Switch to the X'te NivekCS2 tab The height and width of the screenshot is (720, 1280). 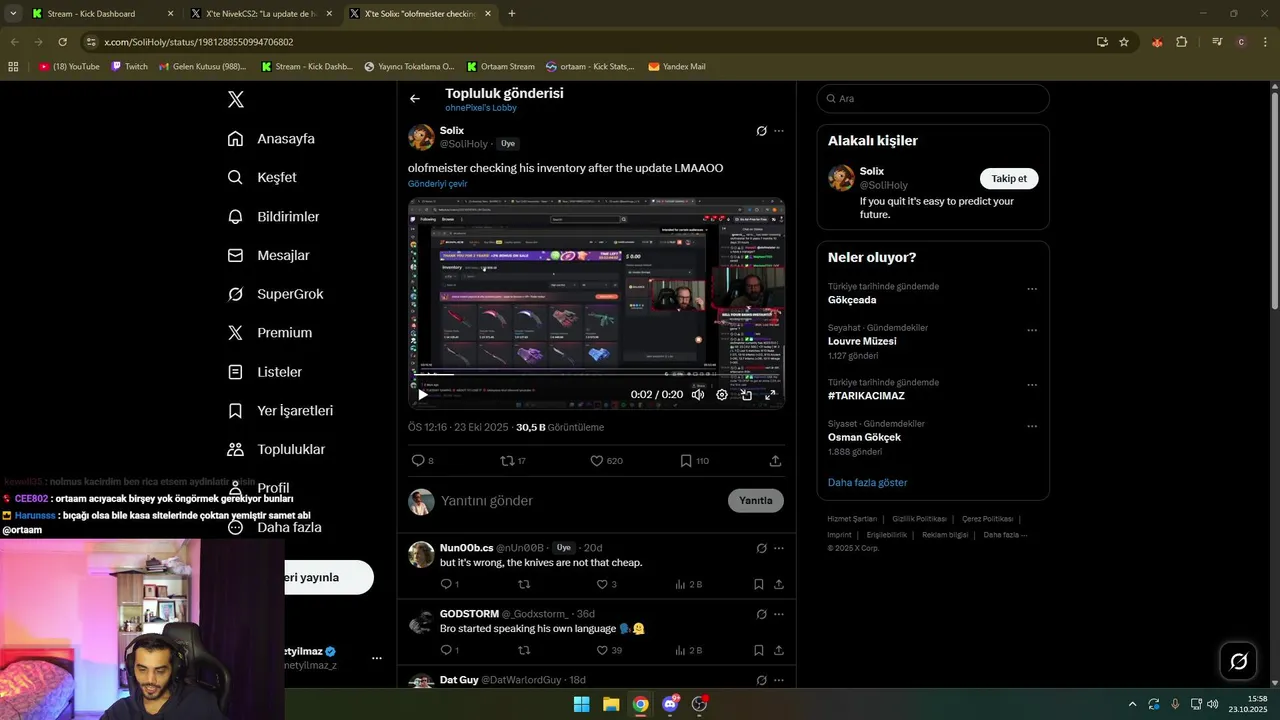[x=263, y=14]
